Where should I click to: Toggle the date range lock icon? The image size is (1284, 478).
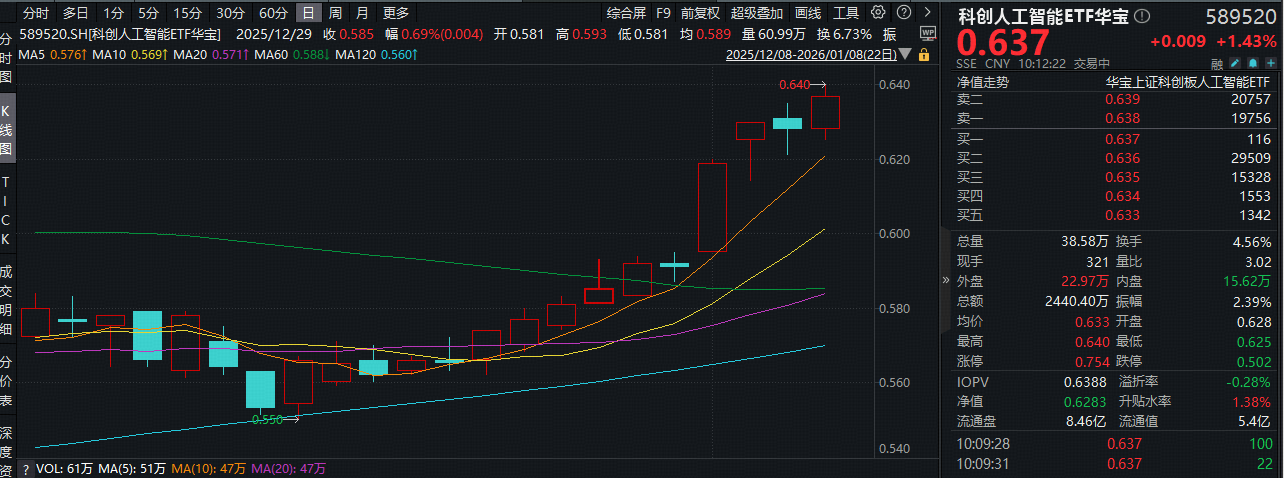[x=924, y=54]
